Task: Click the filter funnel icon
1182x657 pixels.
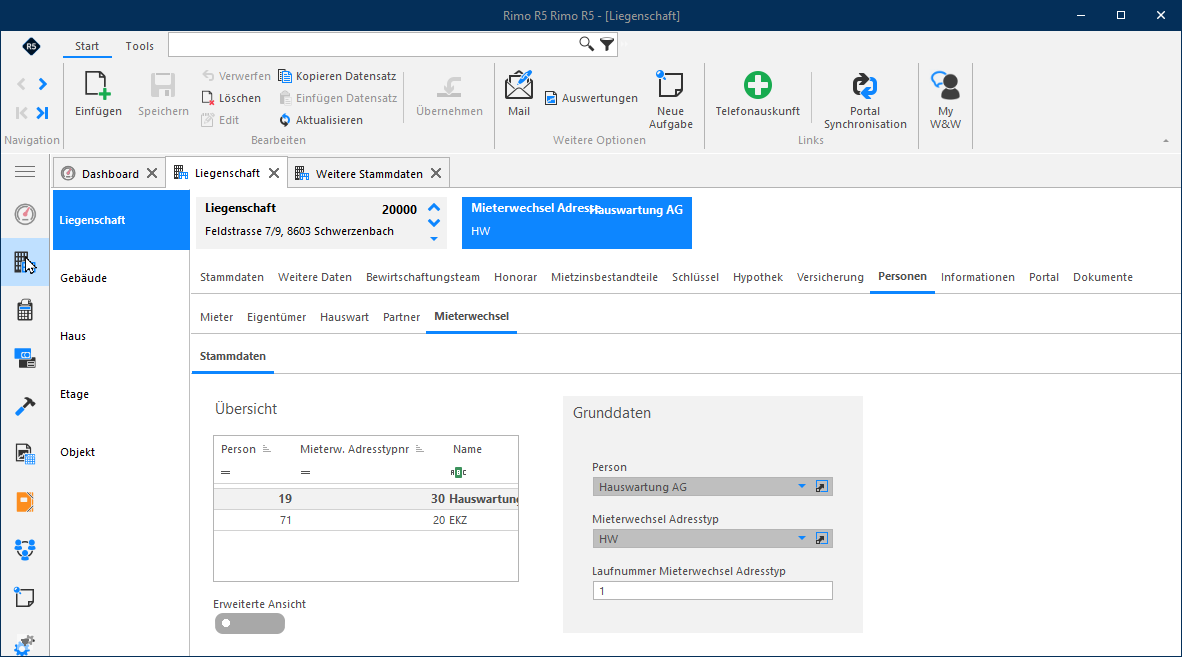Action: click(607, 44)
